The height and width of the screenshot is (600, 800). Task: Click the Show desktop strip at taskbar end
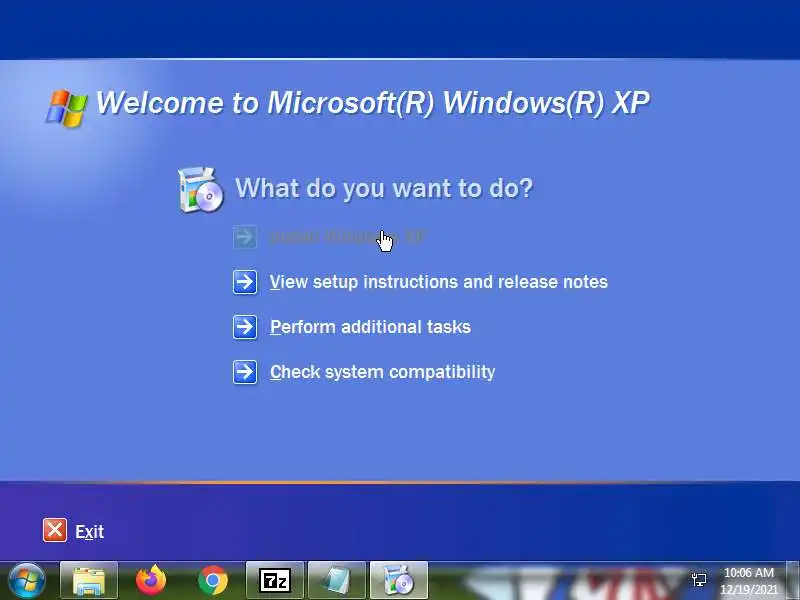pyautogui.click(x=792, y=581)
